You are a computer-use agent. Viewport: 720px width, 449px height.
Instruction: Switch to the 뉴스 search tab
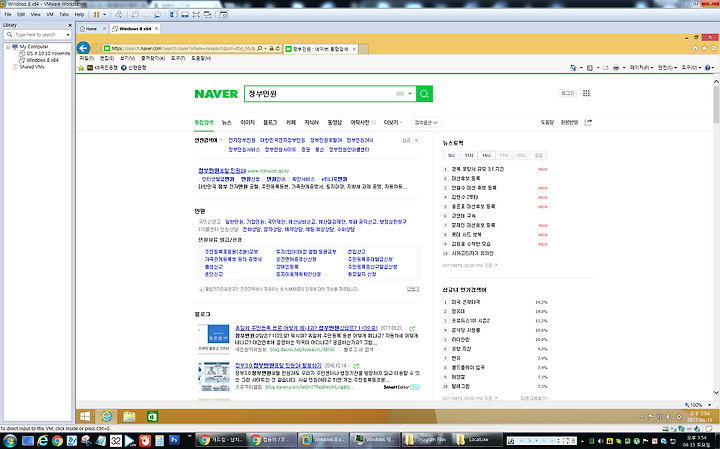click(x=226, y=123)
